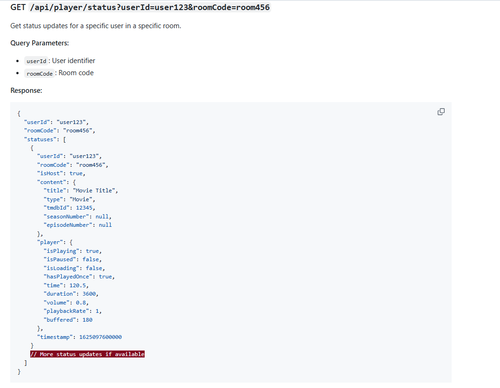
Task: Click the 'Query Parameters:' label
Action: (x=40, y=43)
